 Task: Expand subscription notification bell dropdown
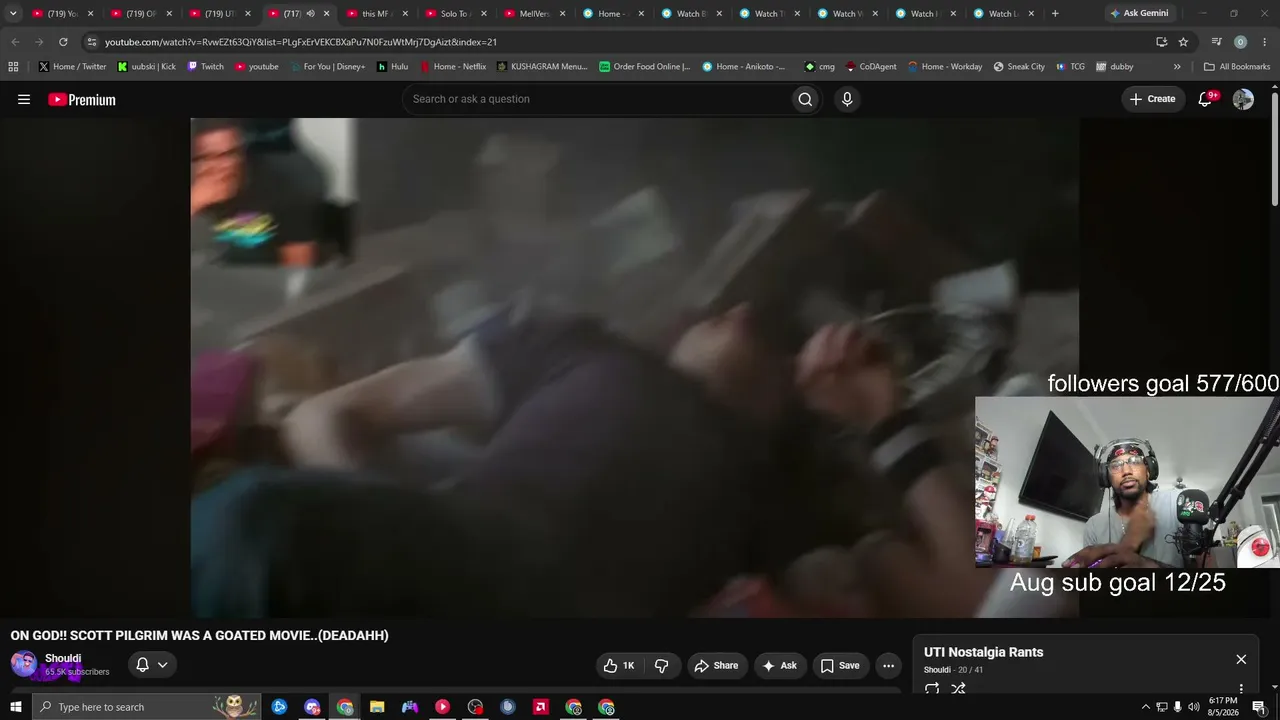152,665
